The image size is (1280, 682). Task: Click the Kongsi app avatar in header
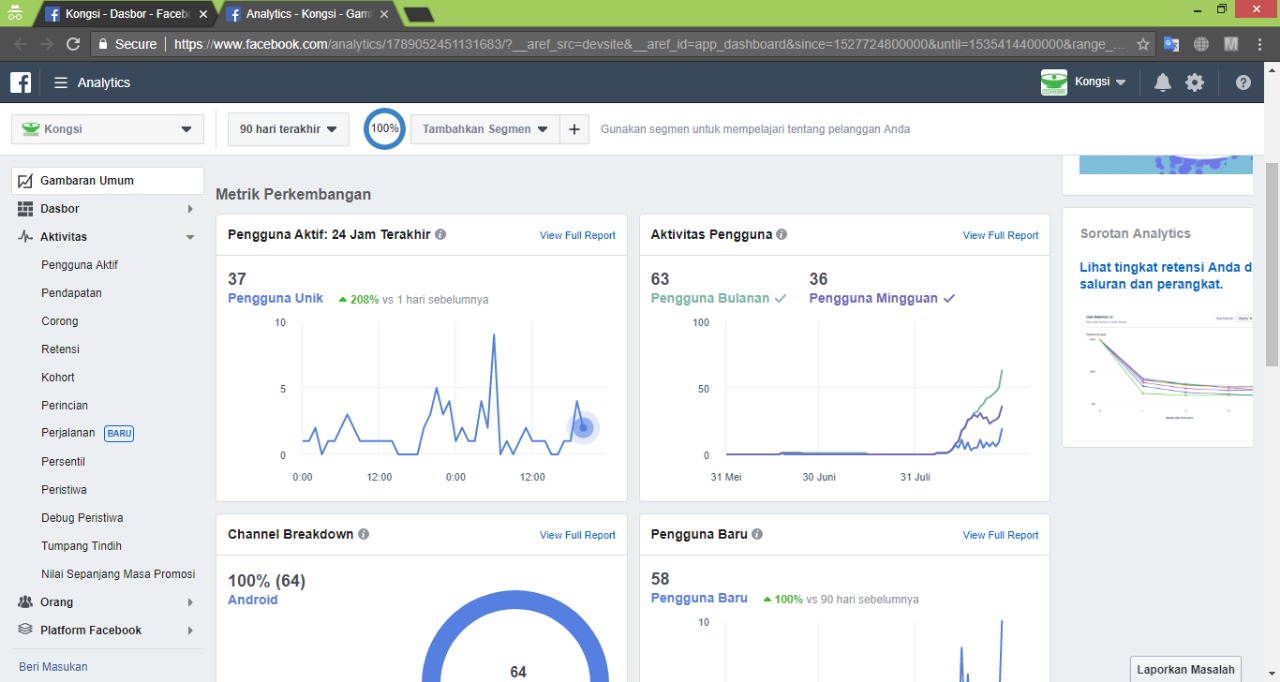pyautogui.click(x=1054, y=82)
